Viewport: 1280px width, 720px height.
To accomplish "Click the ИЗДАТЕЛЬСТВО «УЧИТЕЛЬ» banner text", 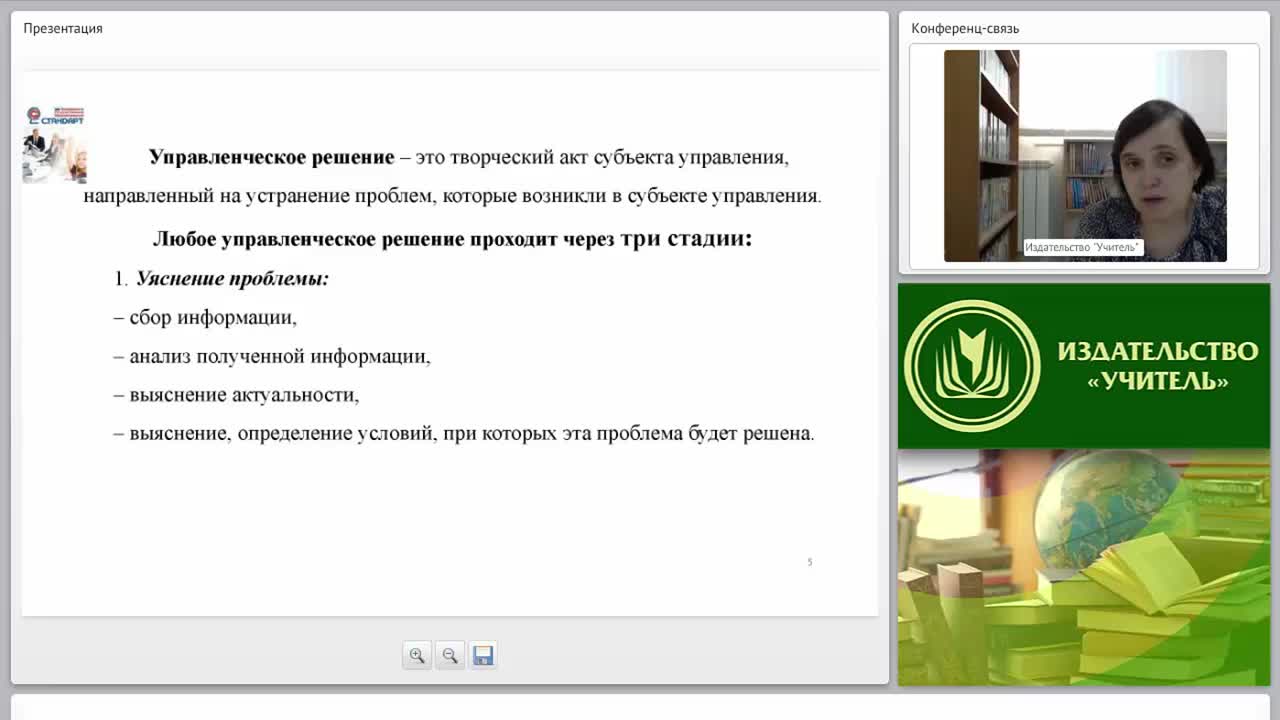I will pos(1157,366).
